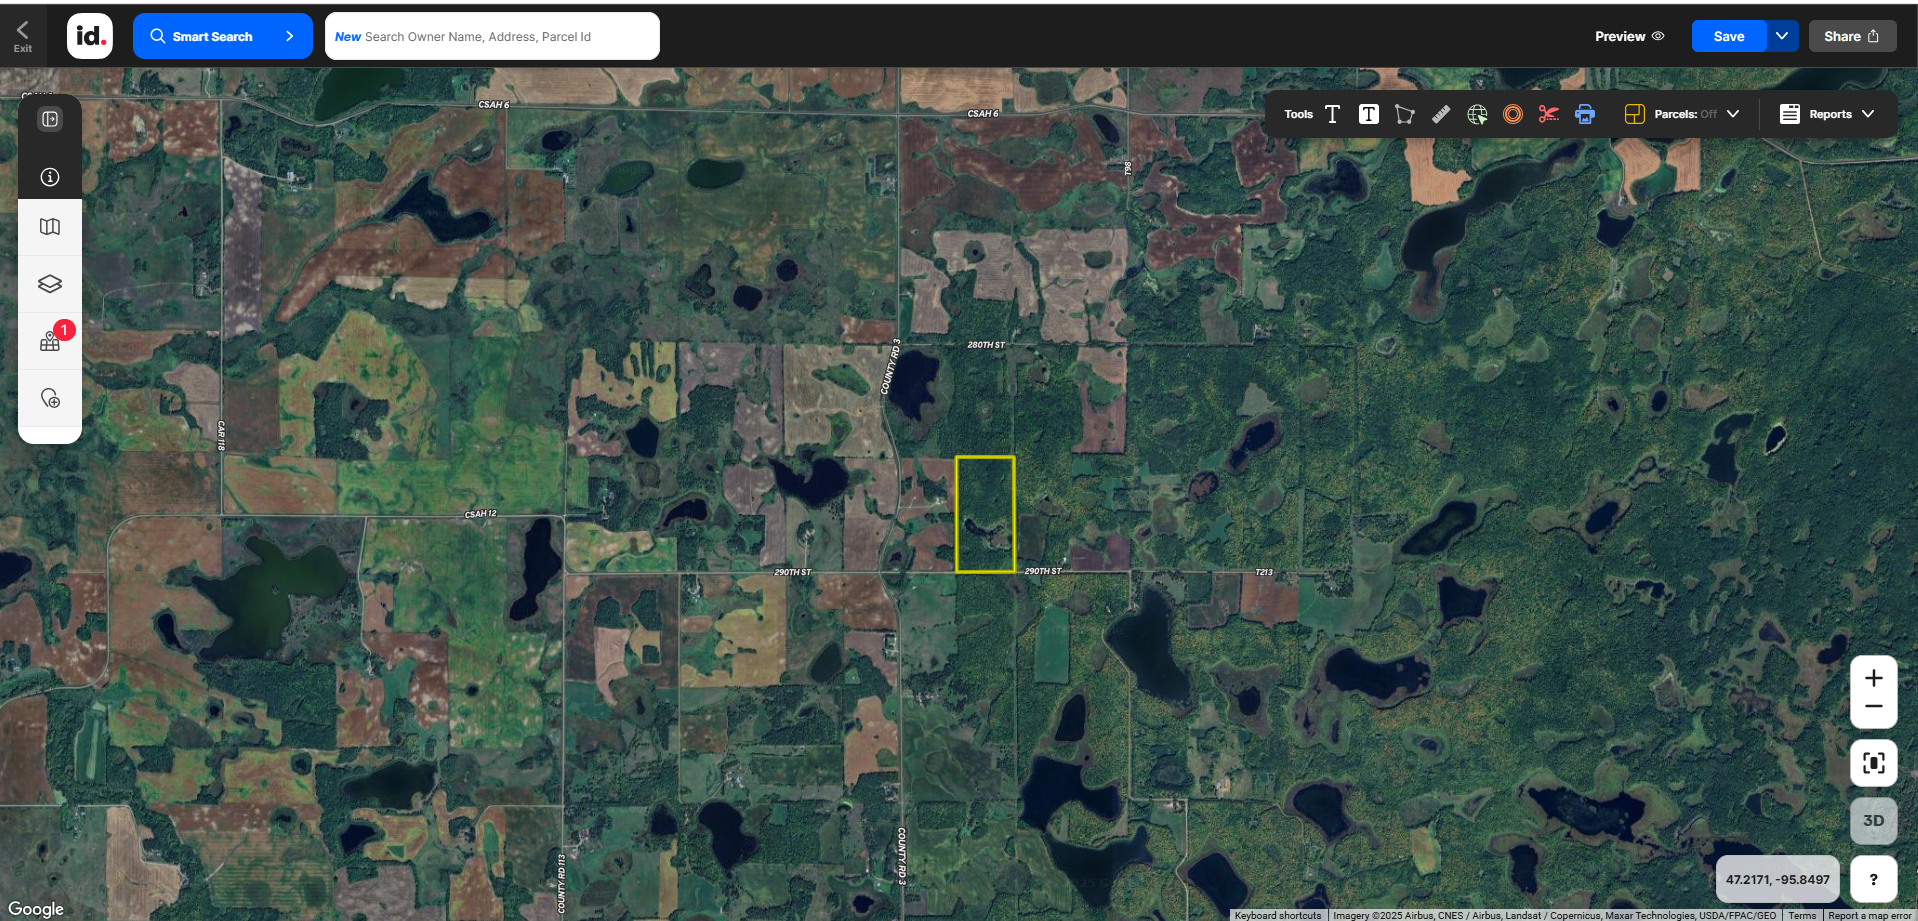Open the info panel icon
This screenshot has height=921, width=1918.
pyautogui.click(x=50, y=177)
